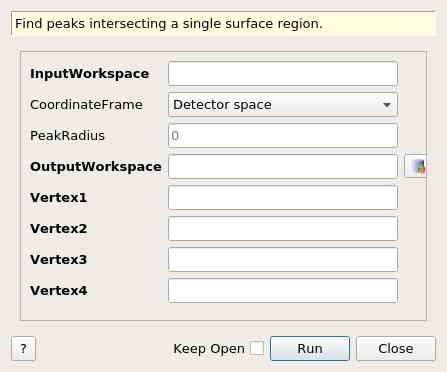The height and width of the screenshot is (372, 447).
Task: Click the bold OutputWorkspace label
Action: pyautogui.click(x=96, y=167)
